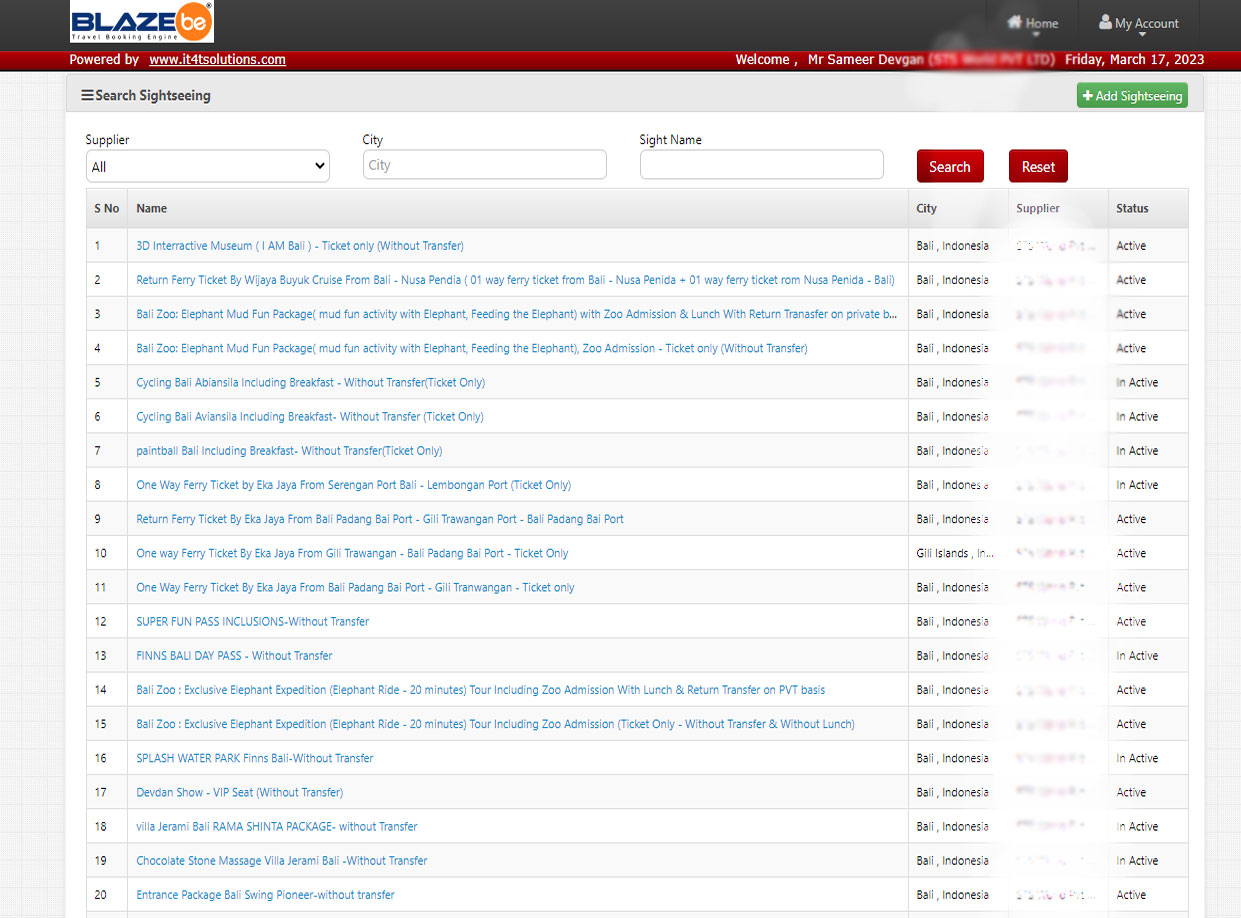This screenshot has width=1241, height=918.
Task: Select Cycling Bali Abiansila Including Breakfast link
Action: (x=310, y=383)
